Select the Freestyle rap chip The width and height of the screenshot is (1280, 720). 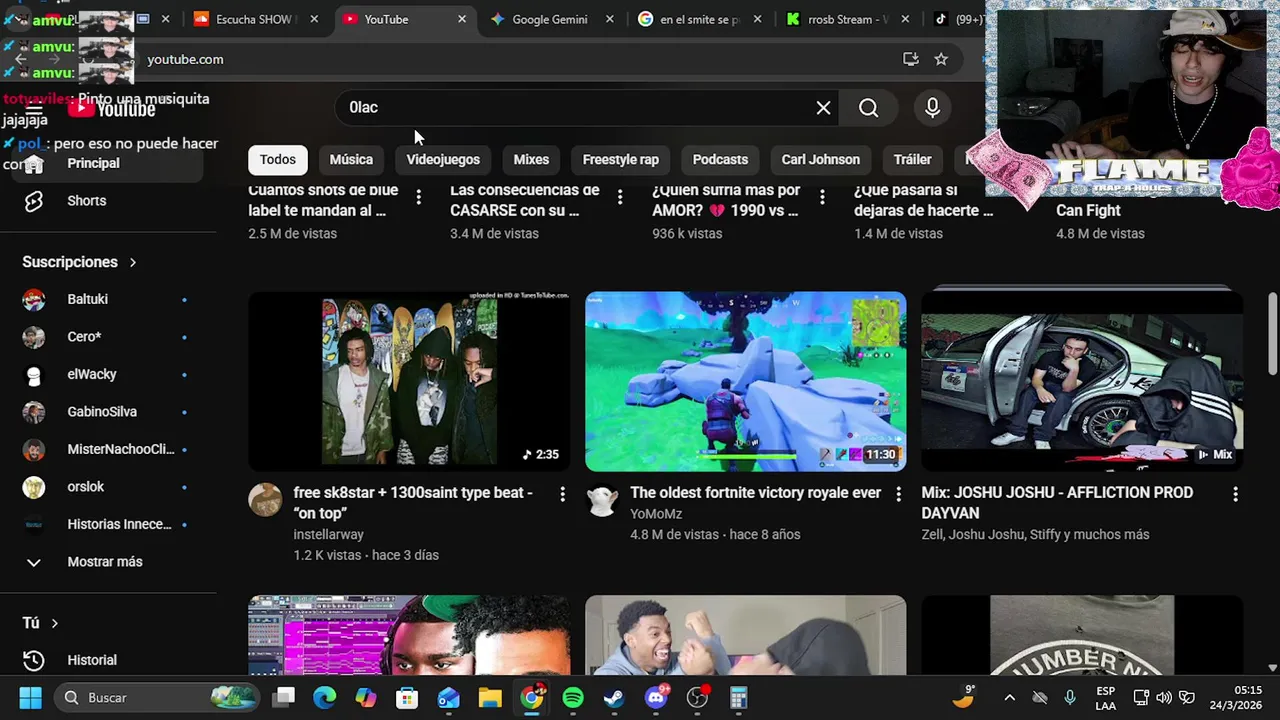point(621,159)
